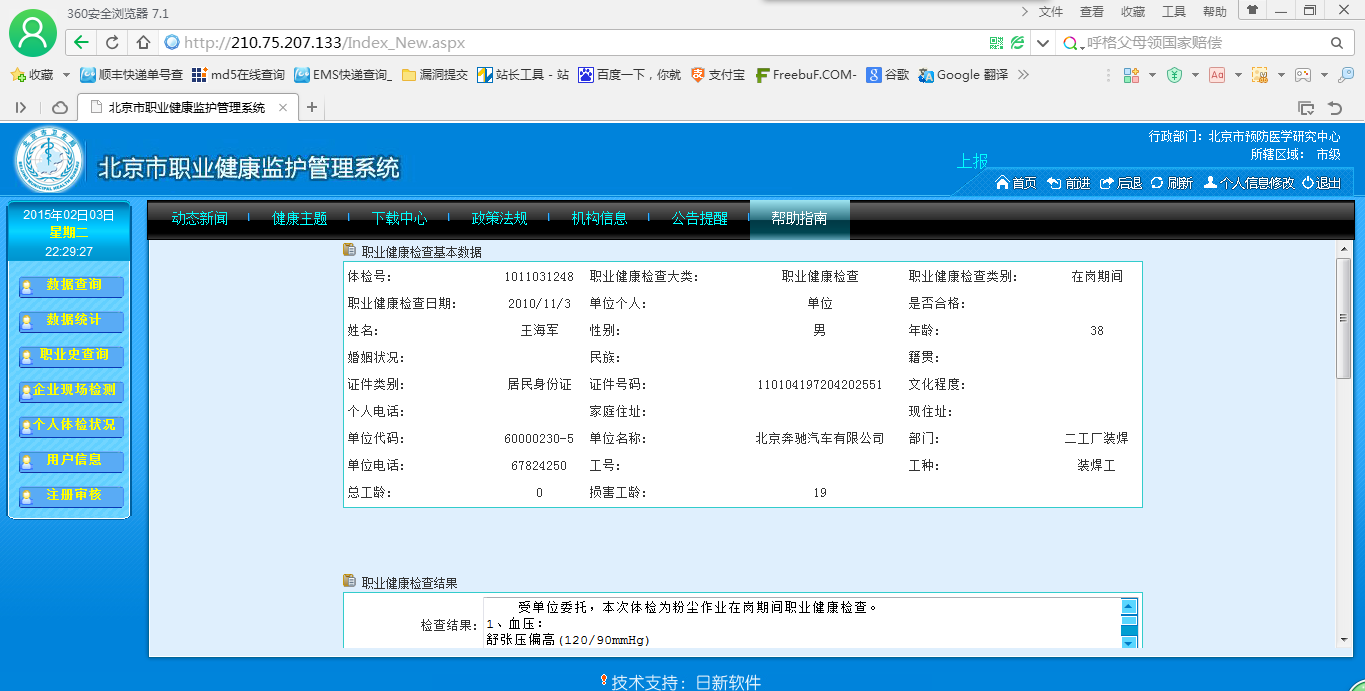This screenshot has width=1365, height=691.
Task: Click 后退 in the system header
Action: pyautogui.click(x=1121, y=183)
